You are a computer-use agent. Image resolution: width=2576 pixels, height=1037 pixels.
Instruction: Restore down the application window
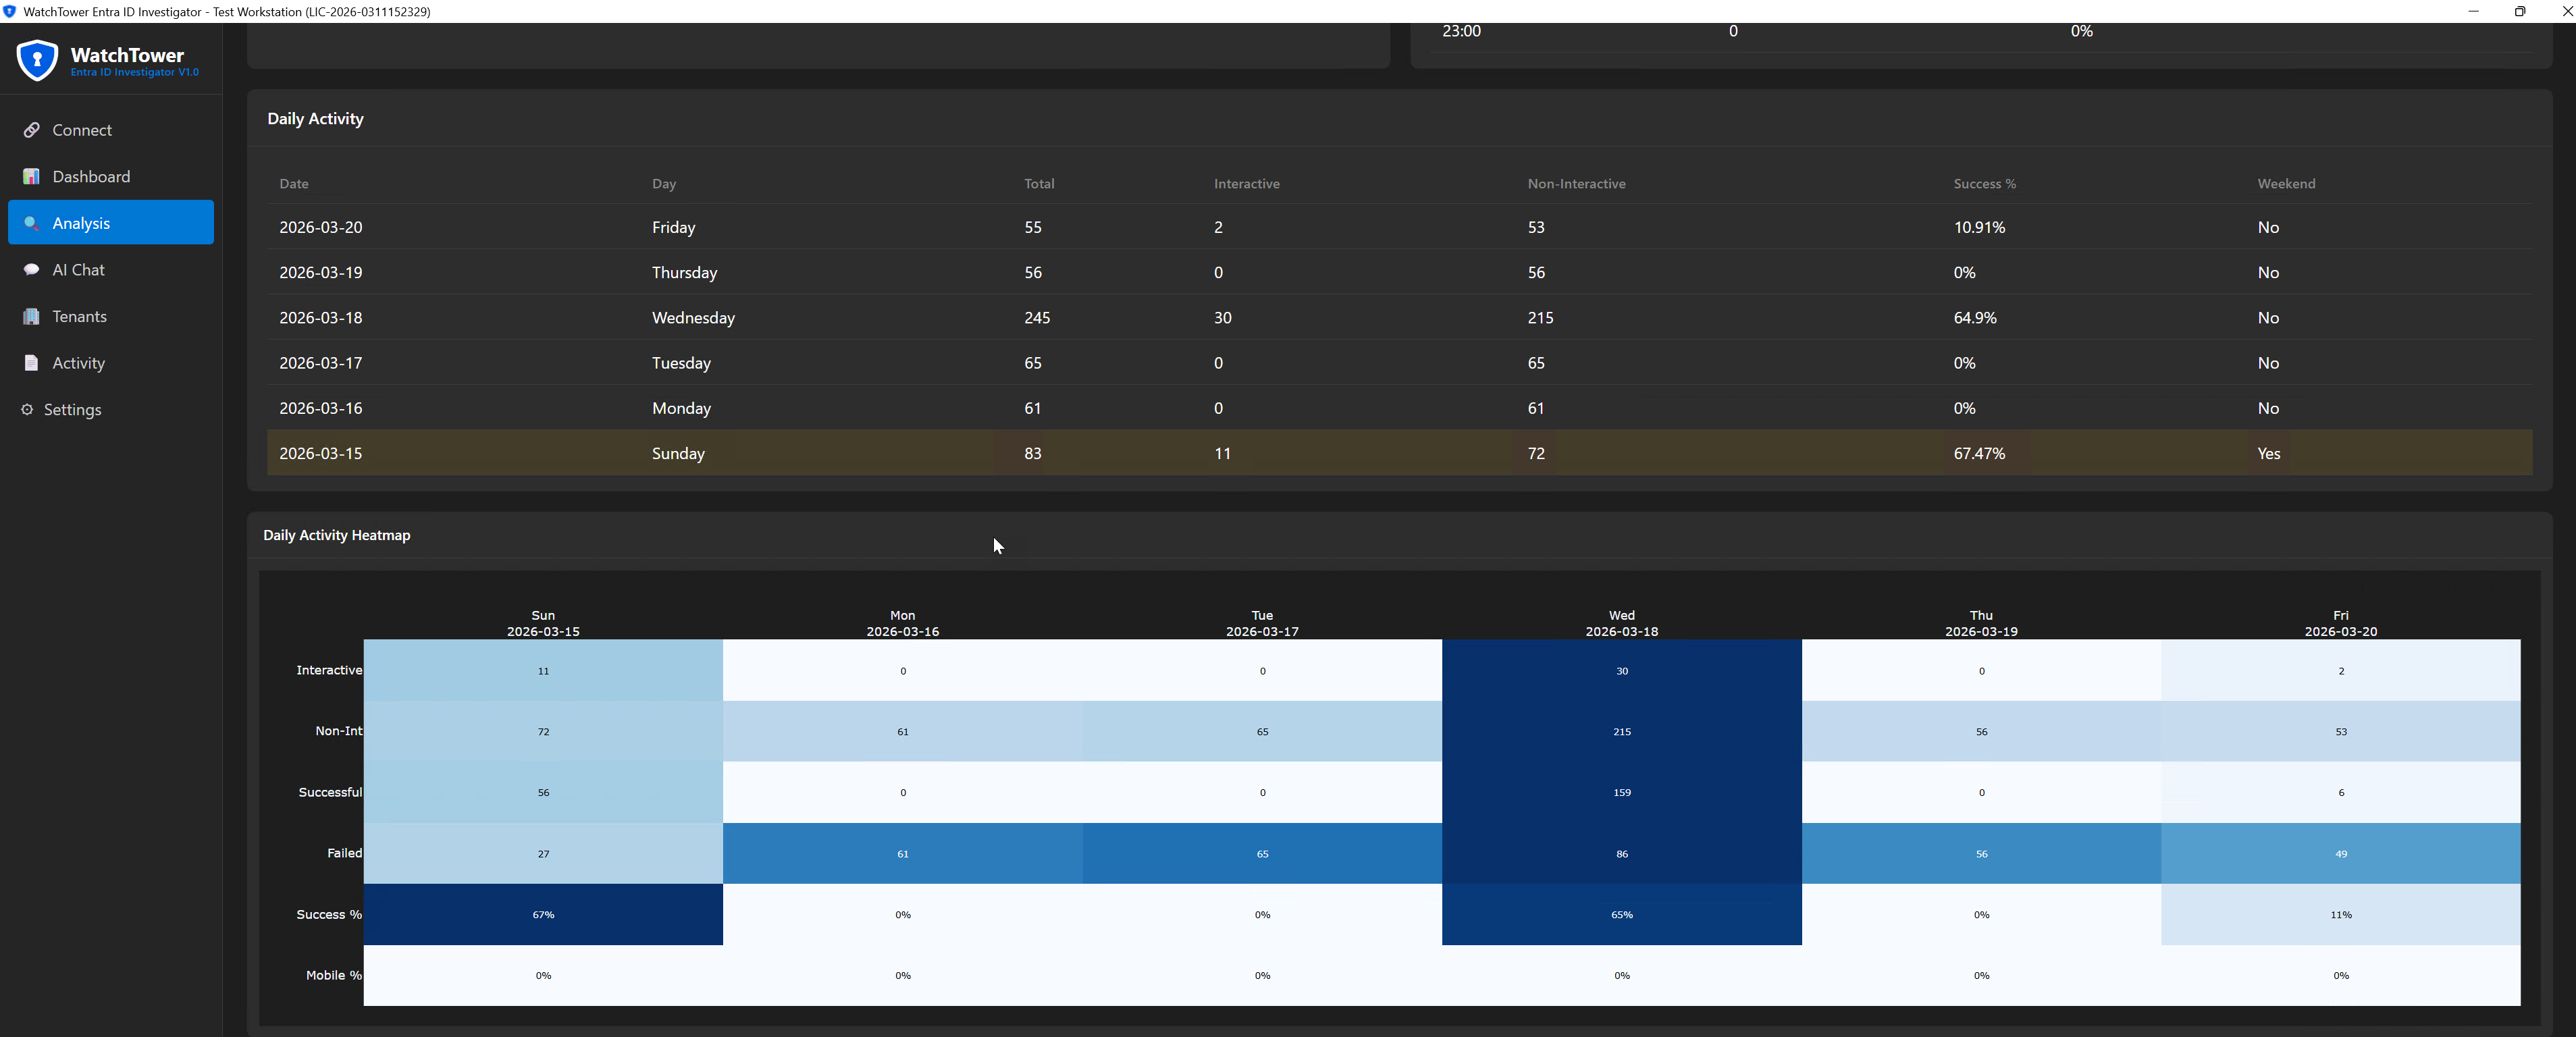tap(2520, 11)
